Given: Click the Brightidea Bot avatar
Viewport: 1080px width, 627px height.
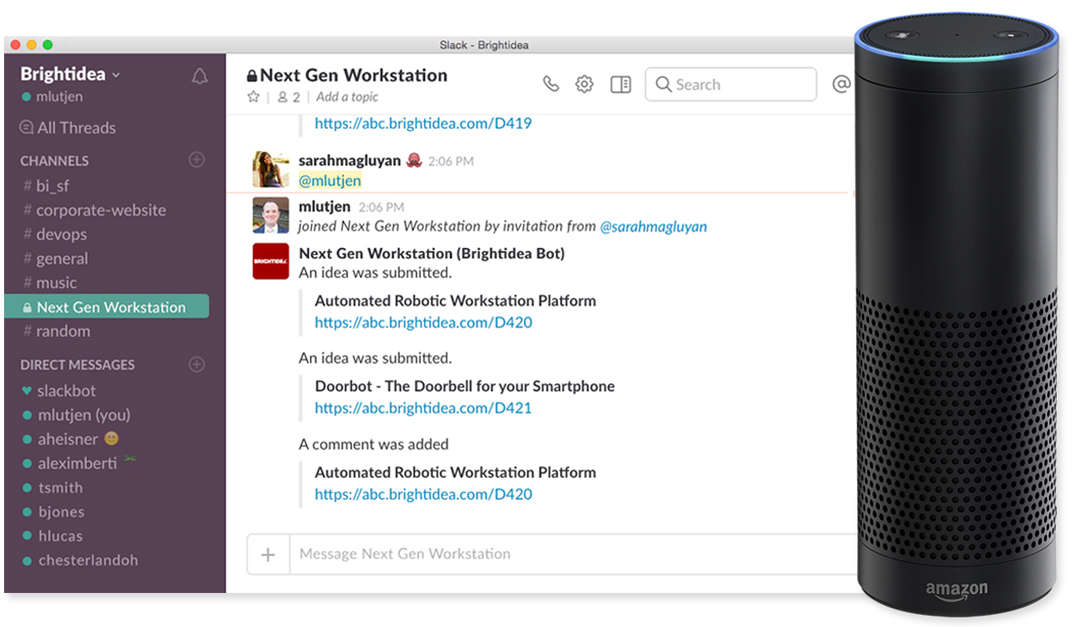Looking at the screenshot, I should tap(271, 261).
